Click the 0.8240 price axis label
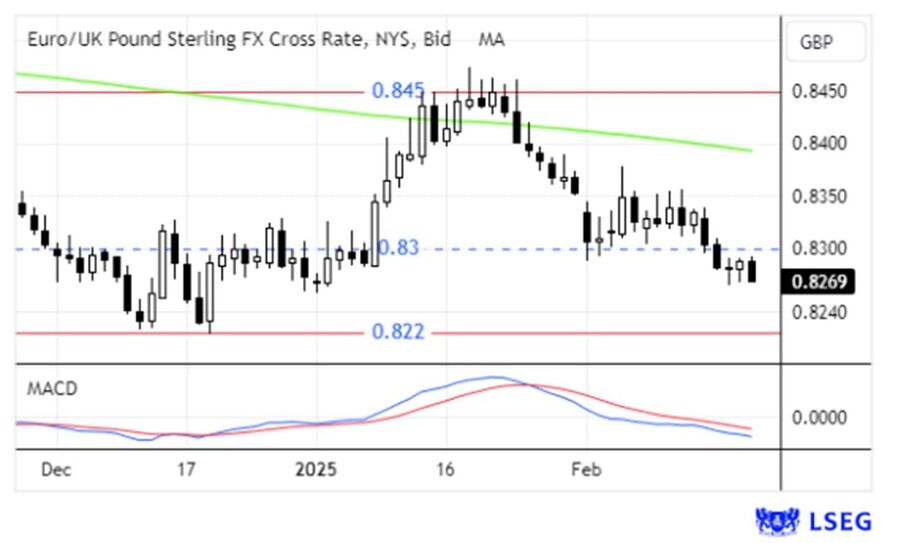This screenshot has width=900, height=543. [x=819, y=312]
